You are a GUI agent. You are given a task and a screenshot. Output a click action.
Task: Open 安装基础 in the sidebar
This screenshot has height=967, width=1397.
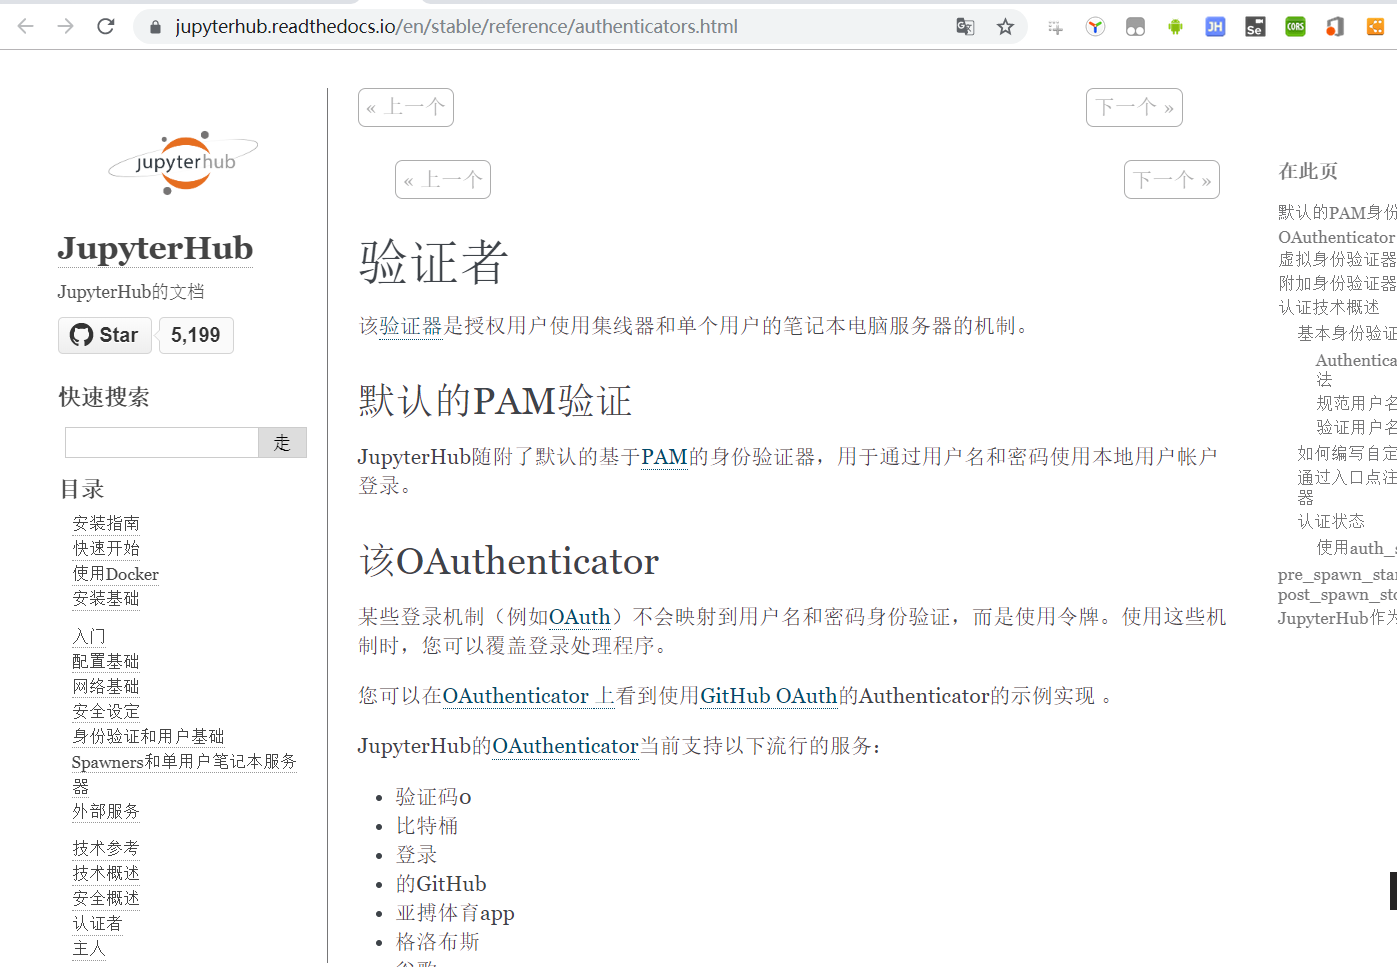[x=106, y=598]
